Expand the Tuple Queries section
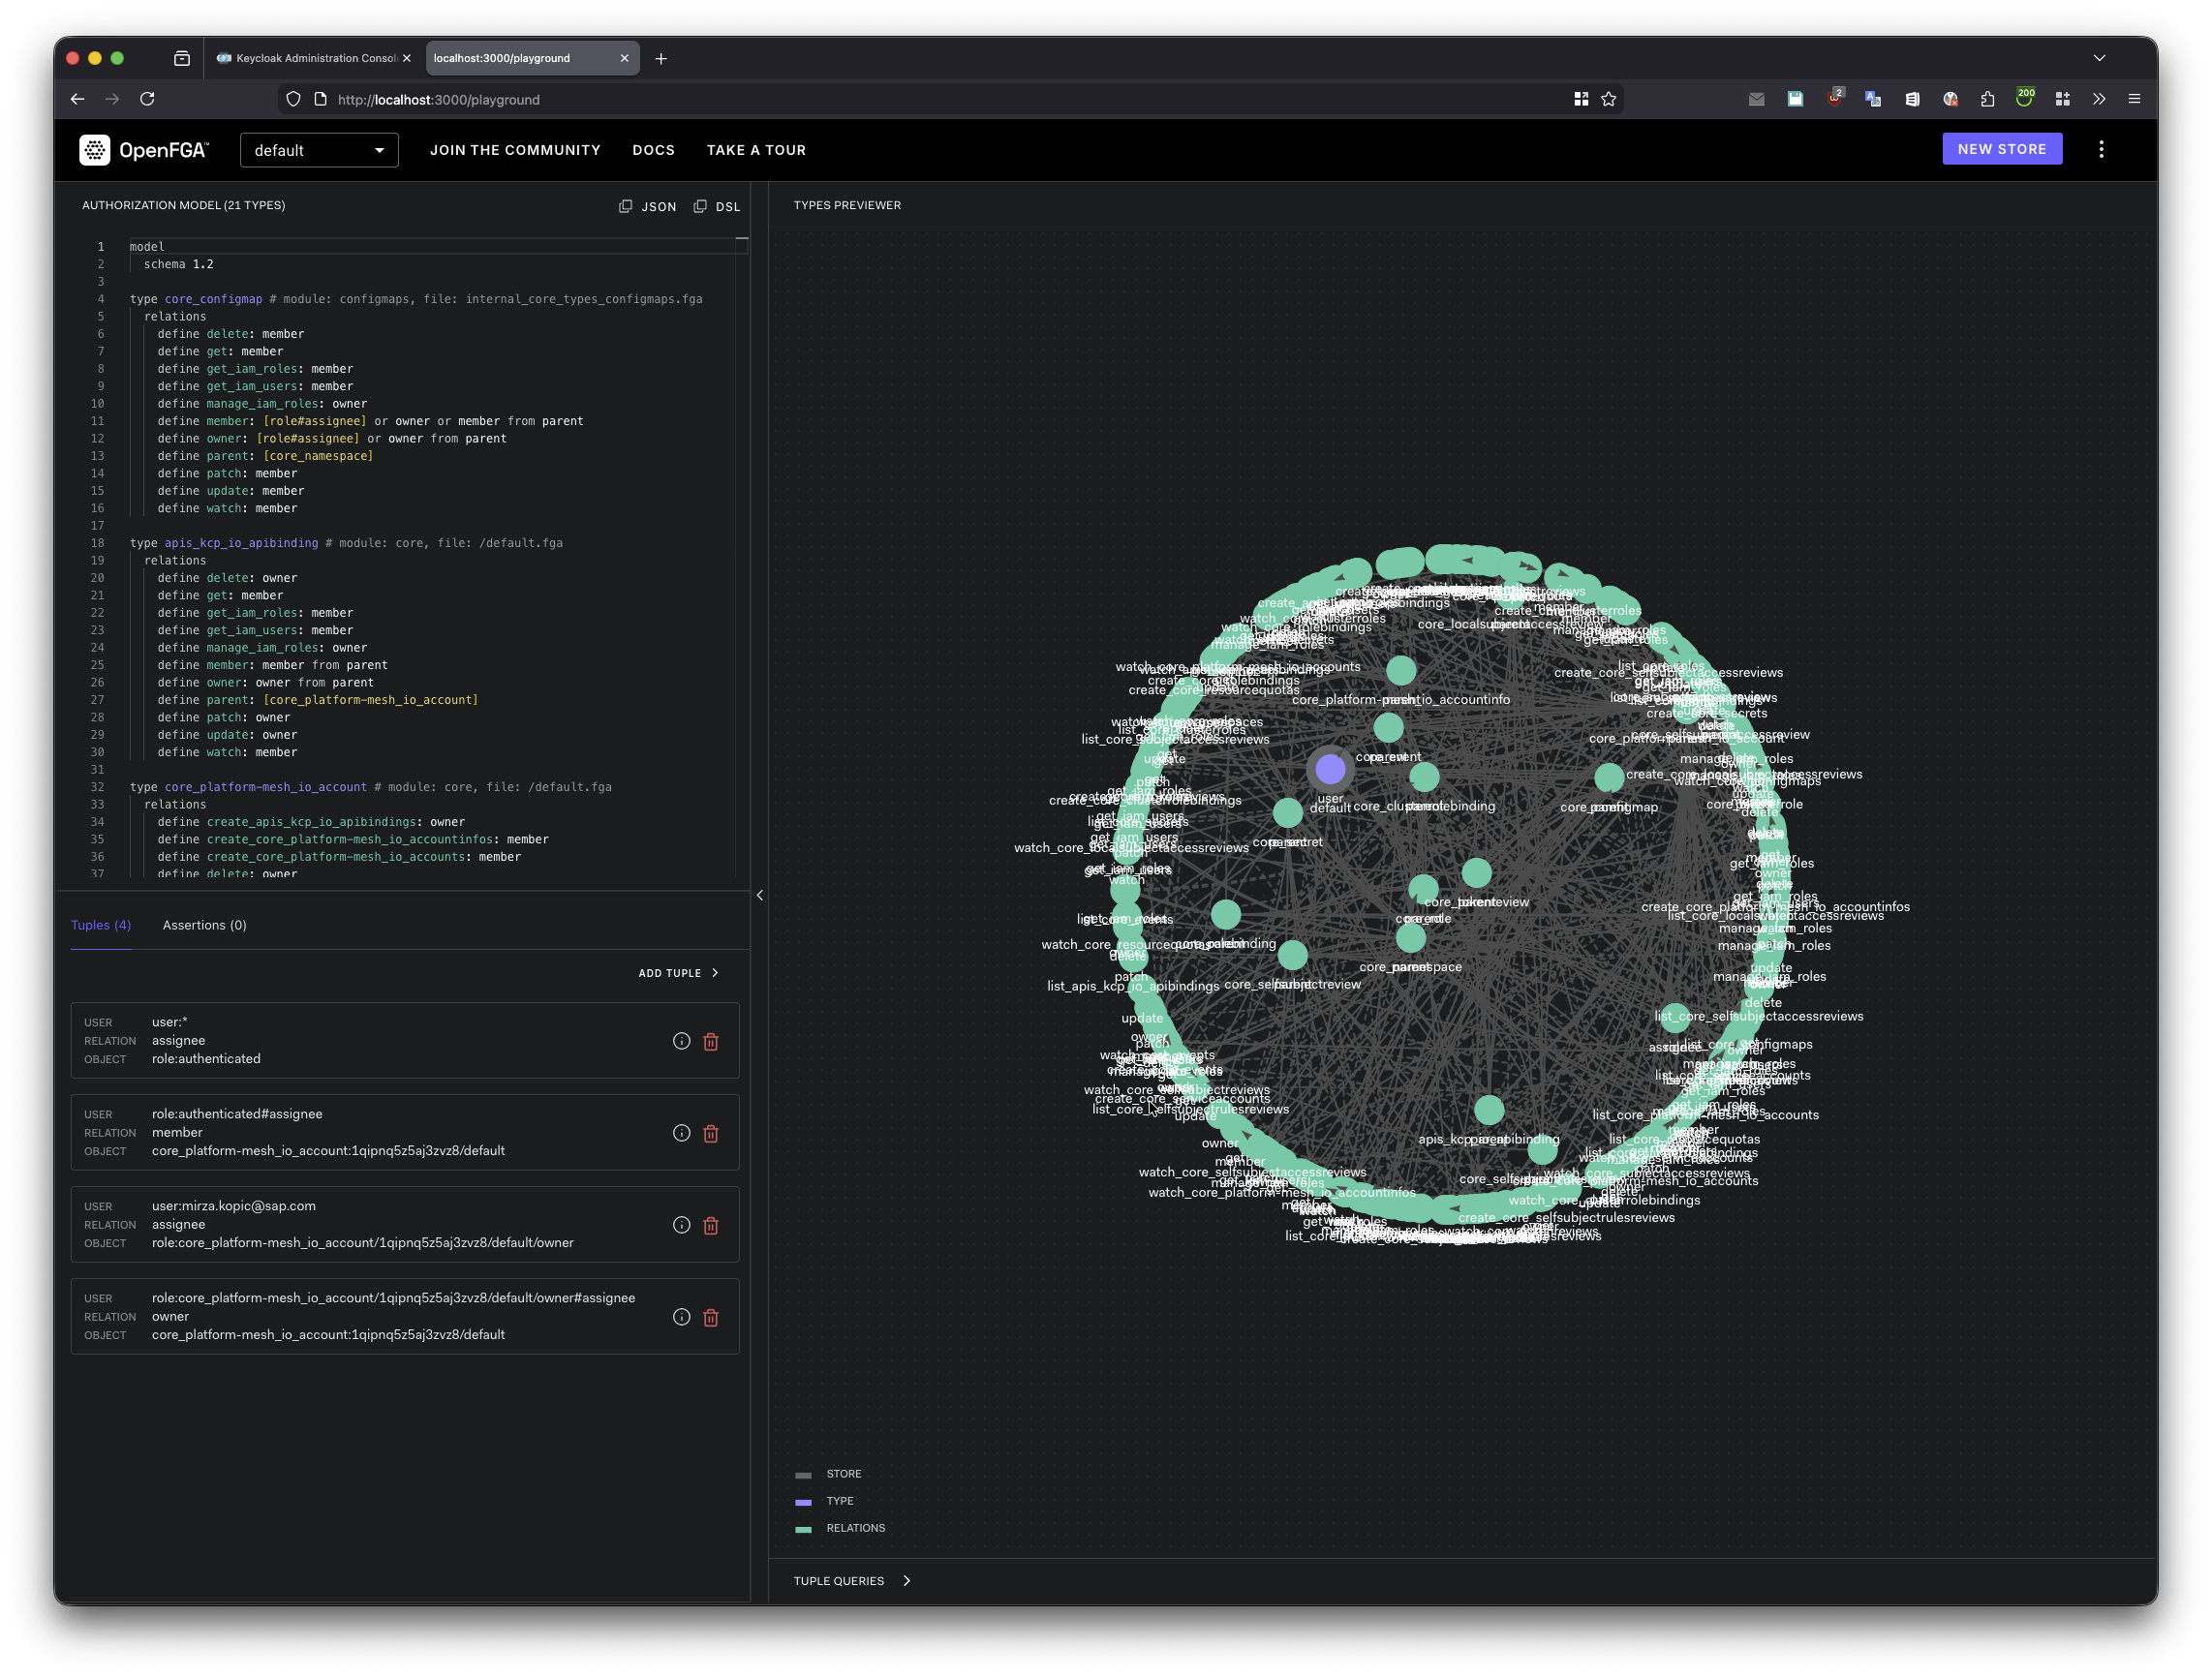The width and height of the screenshot is (2212, 1677). click(x=851, y=1580)
